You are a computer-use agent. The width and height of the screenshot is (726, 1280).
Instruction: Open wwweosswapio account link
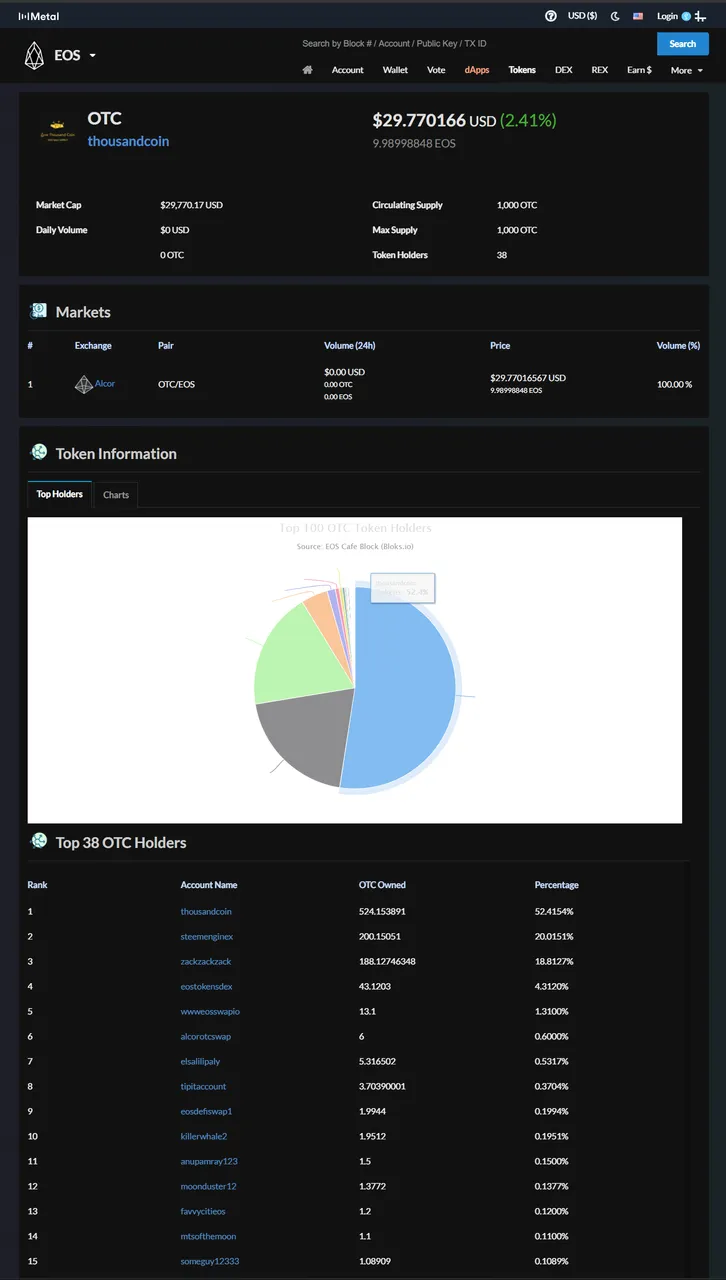click(x=210, y=1011)
